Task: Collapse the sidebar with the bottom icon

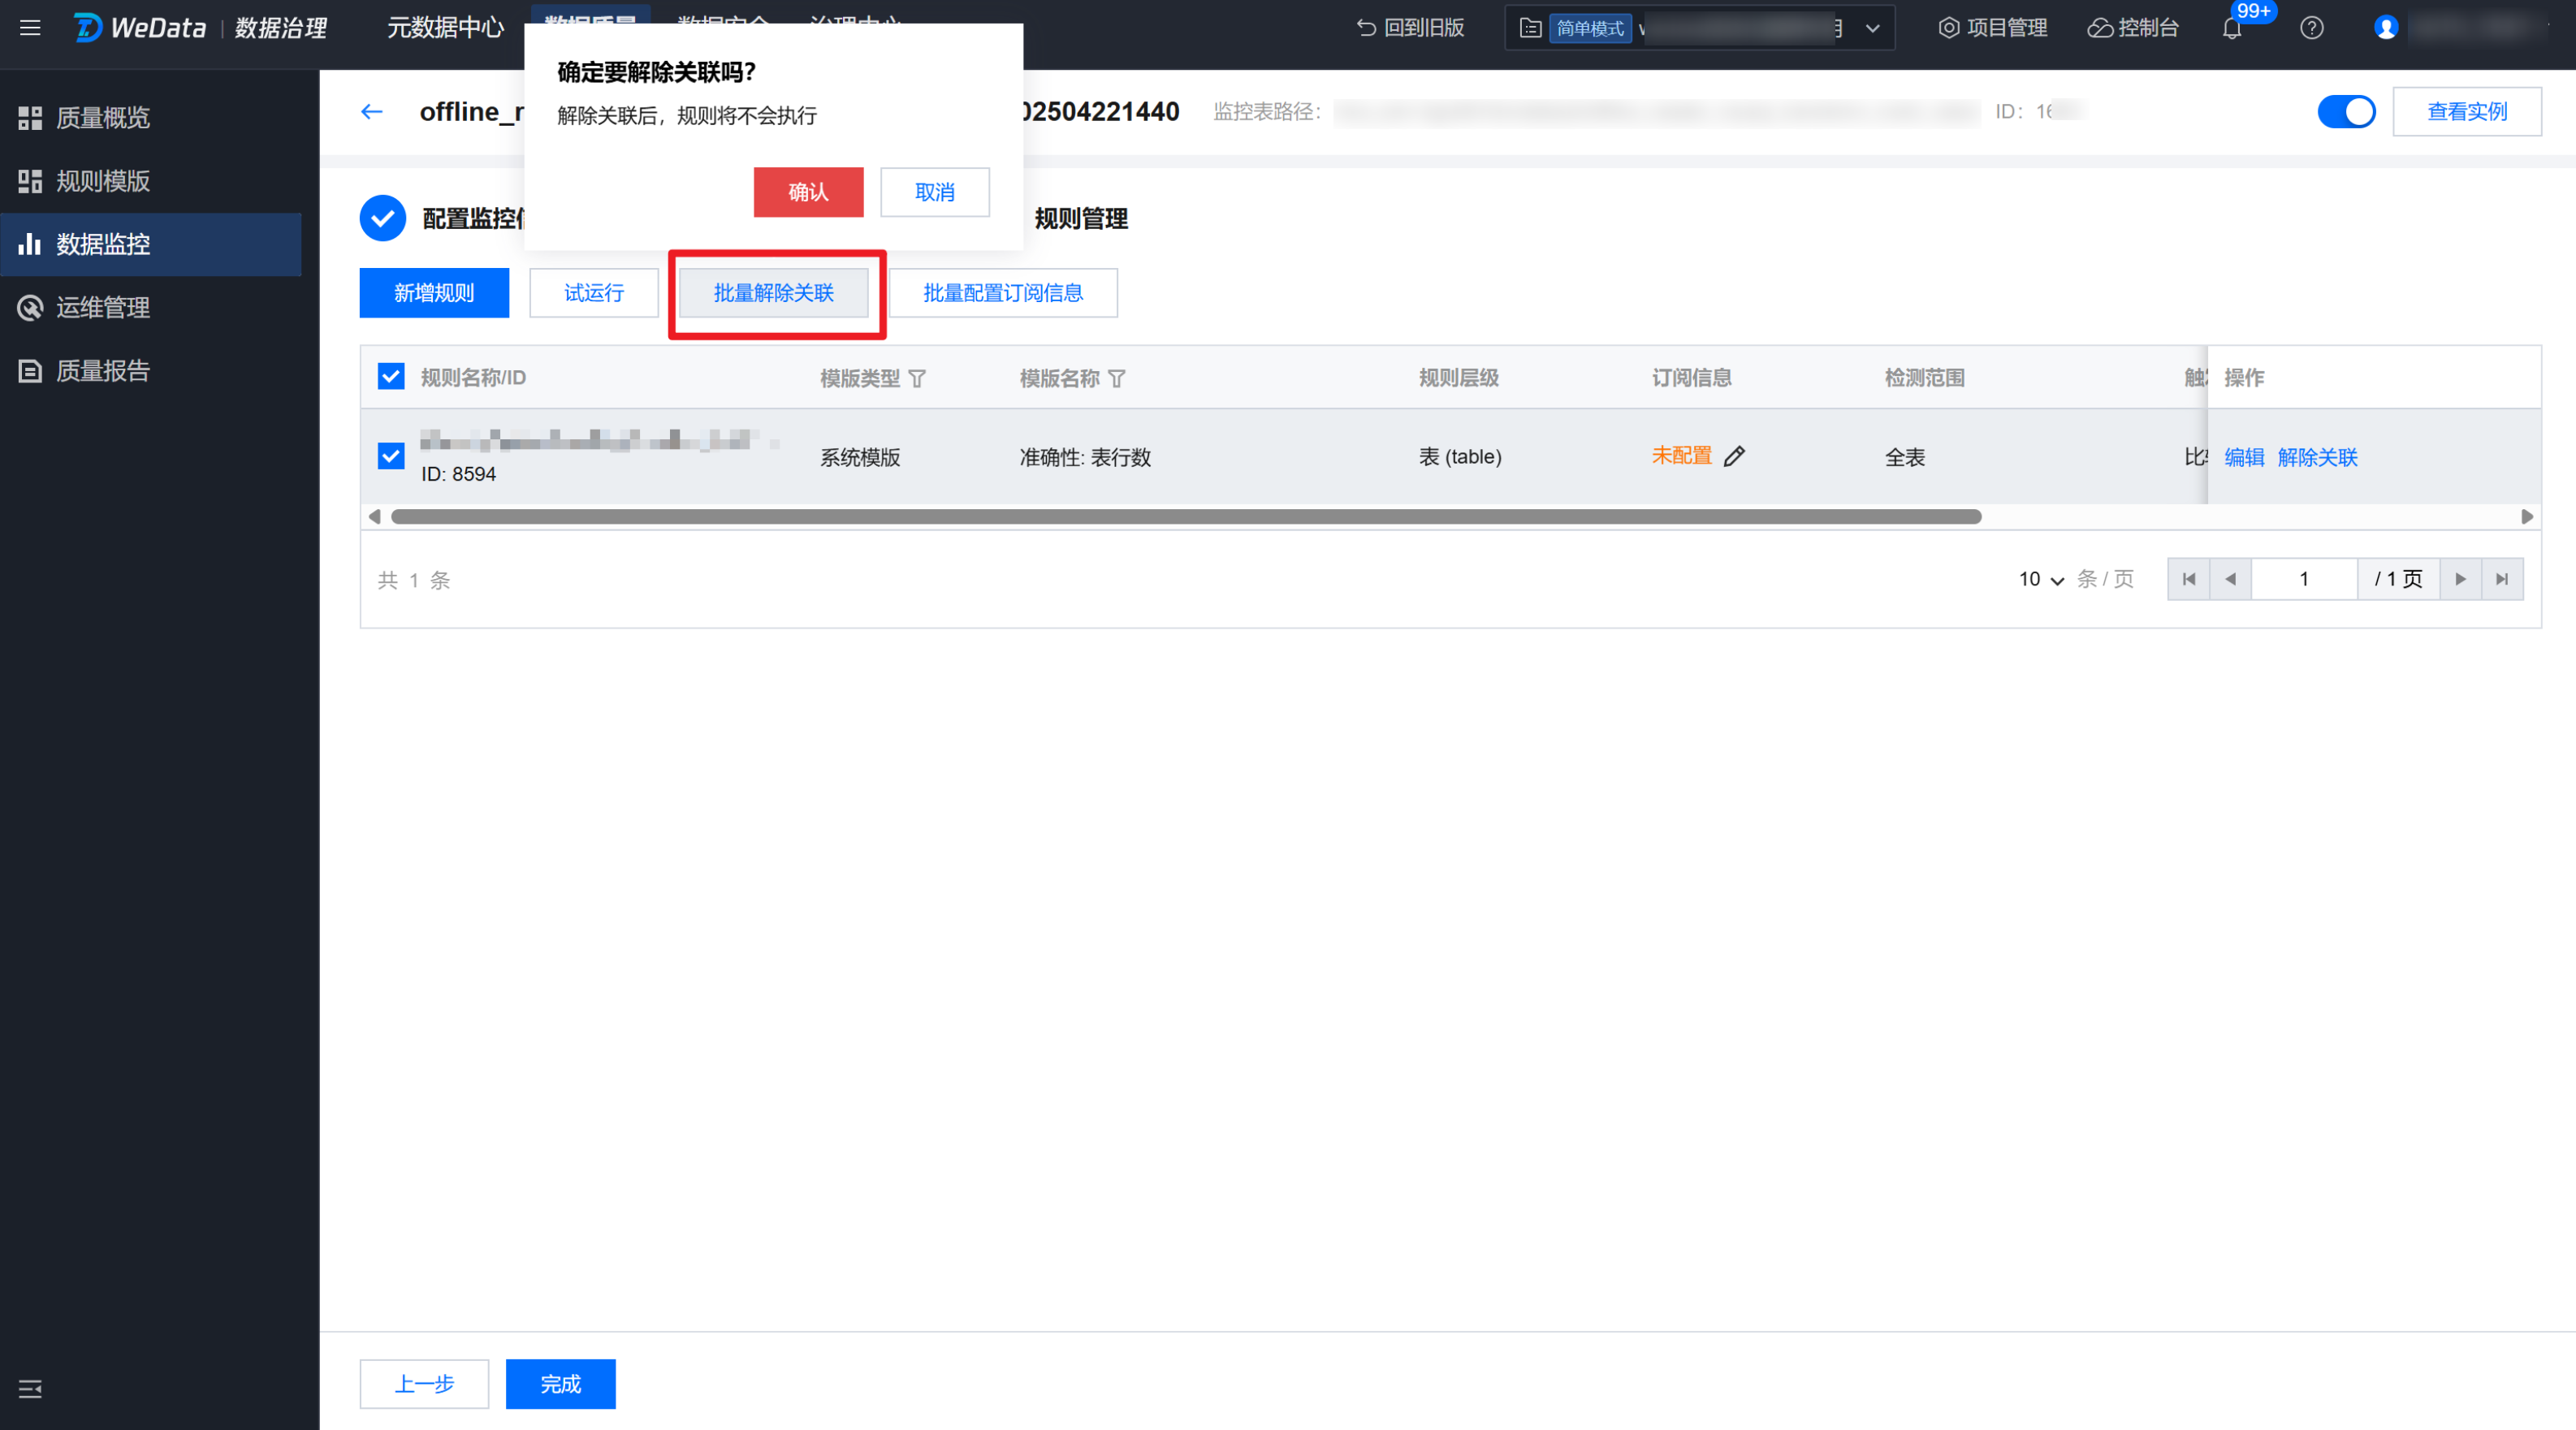Action: pyautogui.click(x=30, y=1388)
